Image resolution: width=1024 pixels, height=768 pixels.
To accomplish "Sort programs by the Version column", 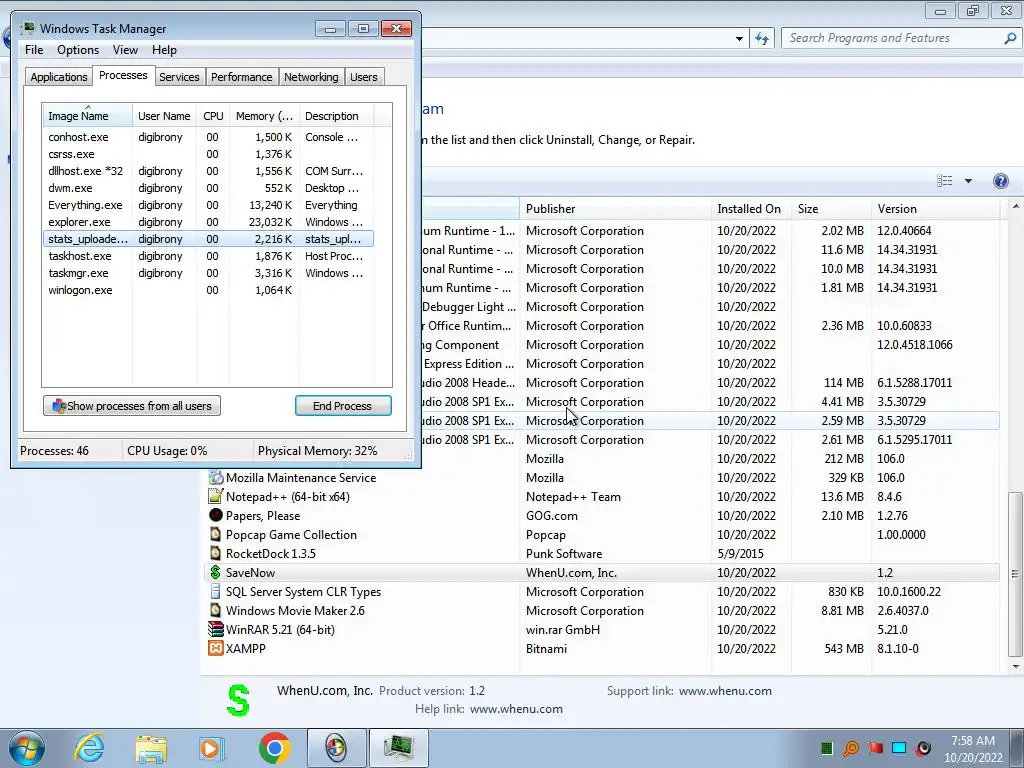I will point(935,209).
